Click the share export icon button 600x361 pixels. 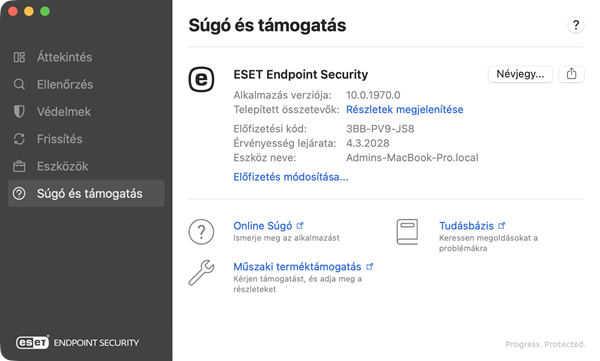tap(571, 74)
